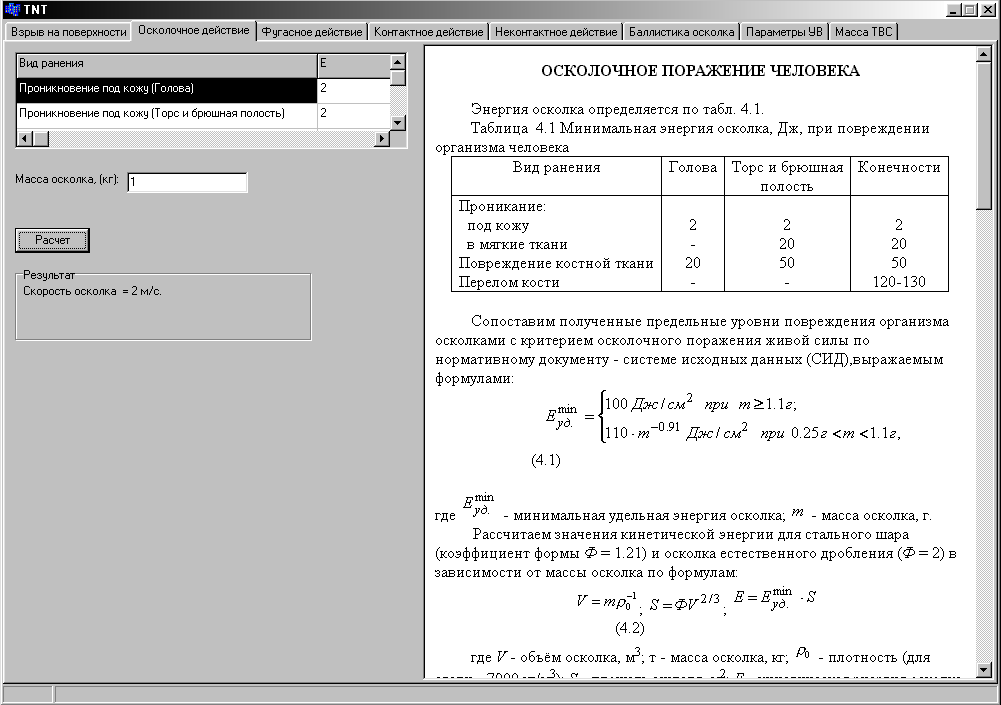Click heading ОСКОЛОЧНОЕ ПОРАЖЕНИЕ ЧЕЛОВЕКА
Viewport: 1001px width, 705px height.
(700, 71)
